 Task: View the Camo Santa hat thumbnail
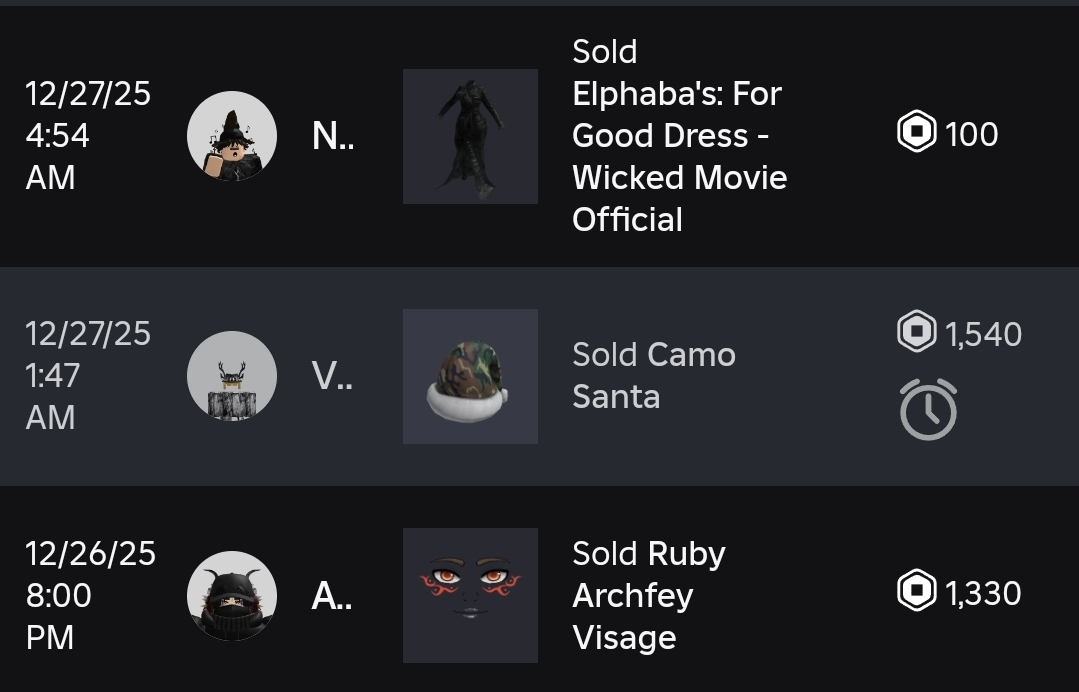470,376
